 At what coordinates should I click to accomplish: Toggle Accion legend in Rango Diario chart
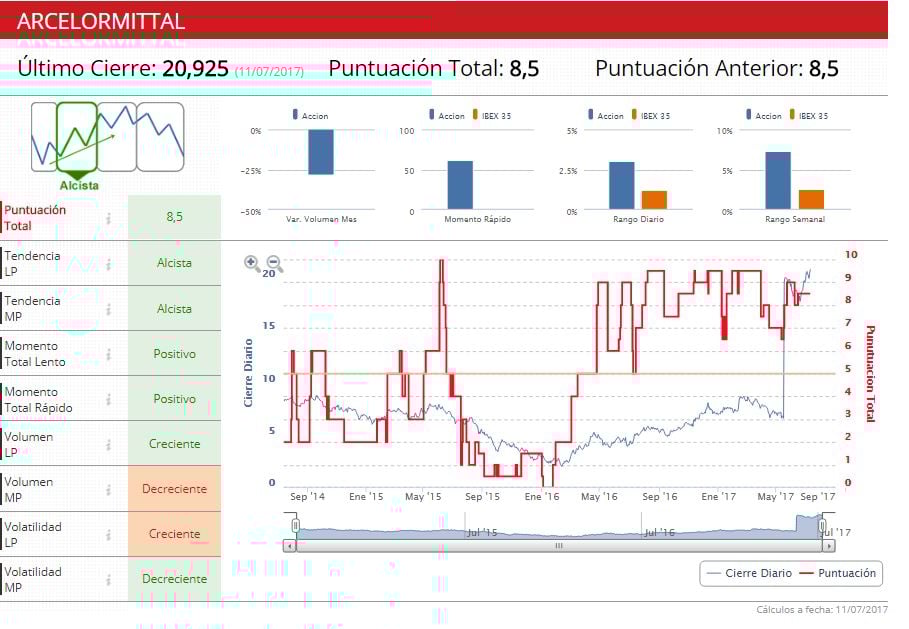click(x=606, y=115)
